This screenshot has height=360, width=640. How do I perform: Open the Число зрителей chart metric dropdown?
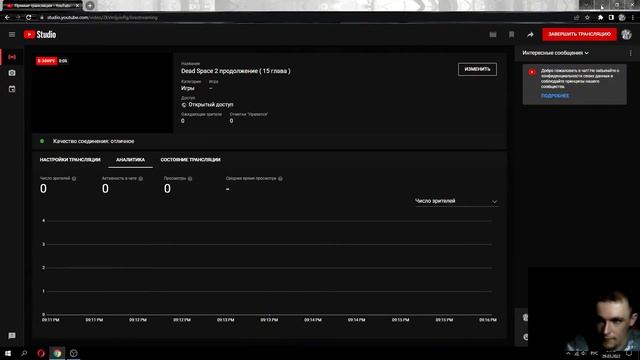[x=456, y=201]
